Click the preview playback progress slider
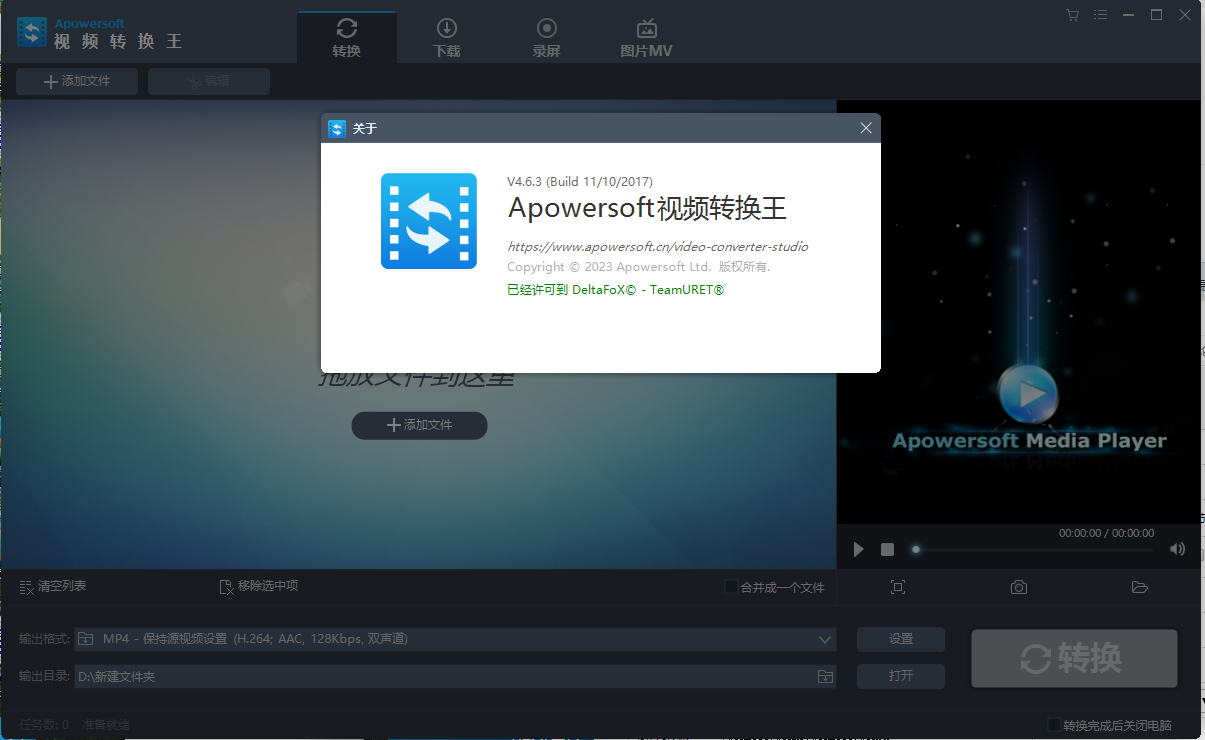 [x=1033, y=549]
